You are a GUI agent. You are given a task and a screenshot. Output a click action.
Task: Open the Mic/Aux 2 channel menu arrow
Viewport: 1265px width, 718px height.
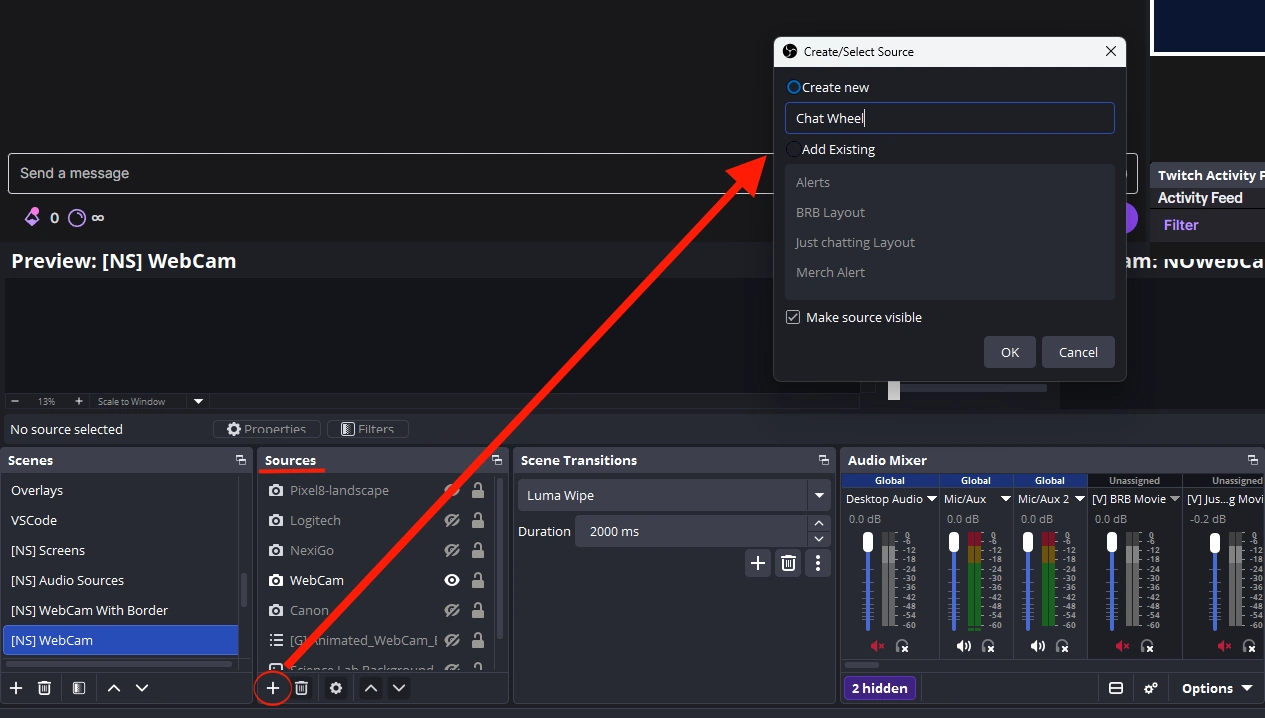[1080, 498]
